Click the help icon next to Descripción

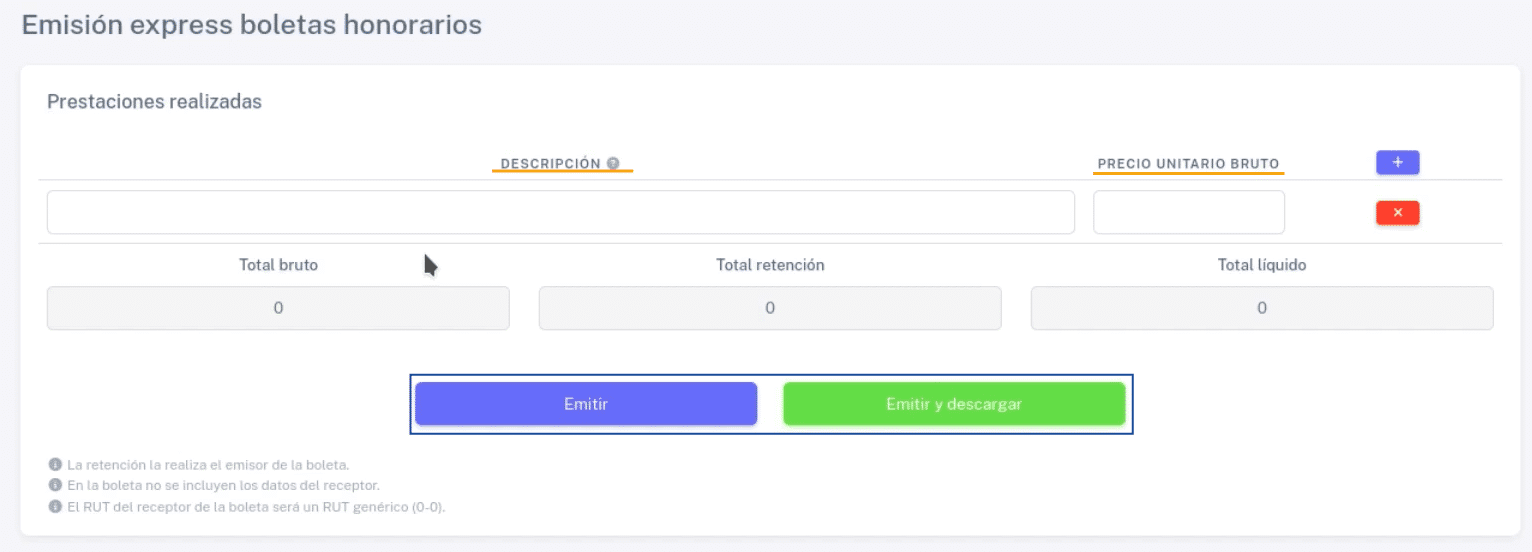click(x=613, y=164)
